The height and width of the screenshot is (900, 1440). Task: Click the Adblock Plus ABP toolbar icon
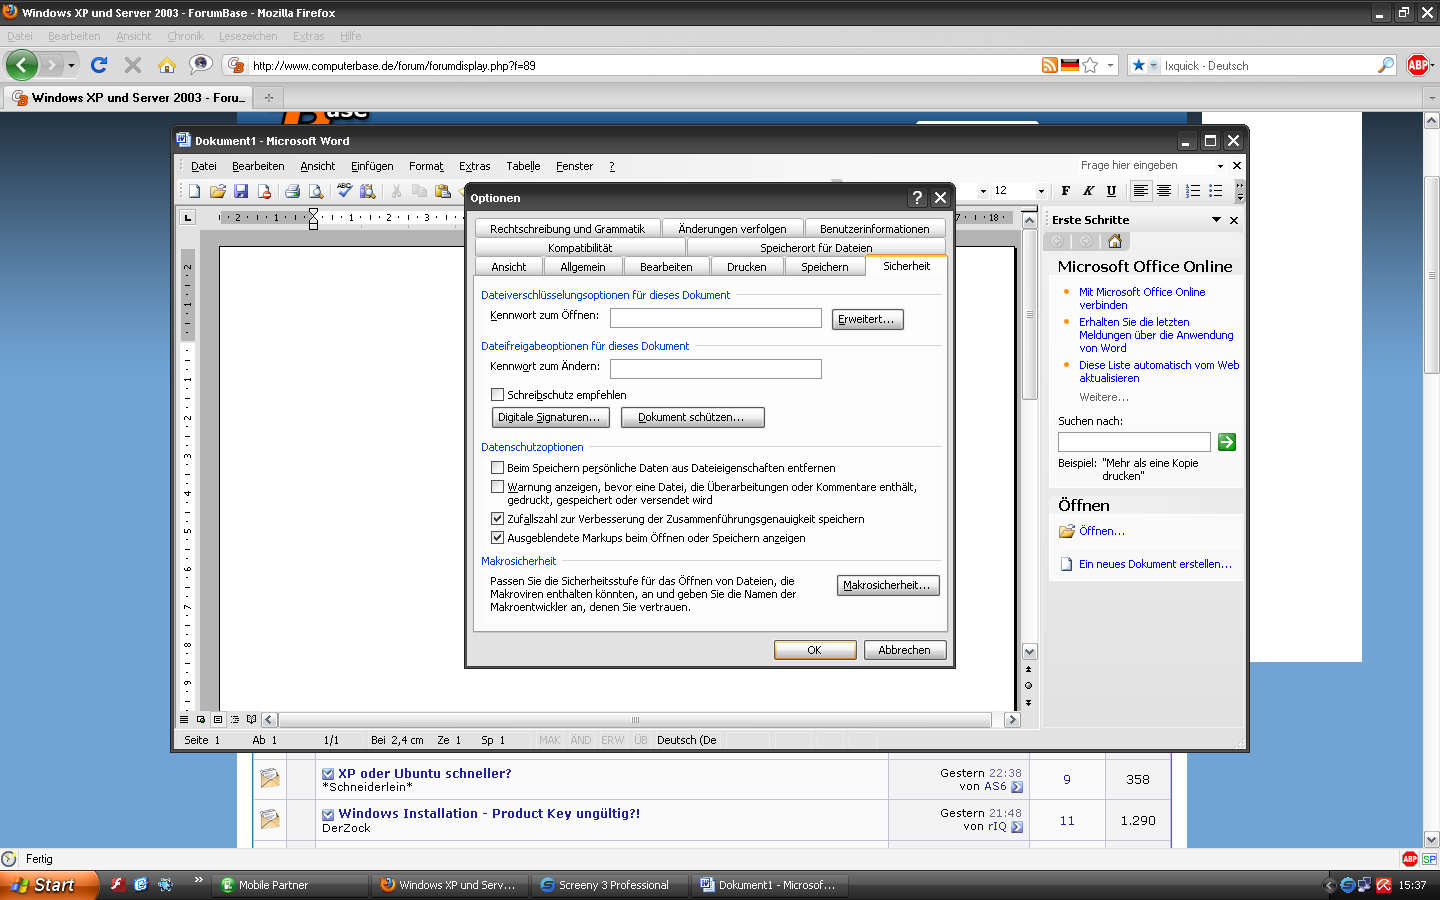pyautogui.click(x=1417, y=65)
